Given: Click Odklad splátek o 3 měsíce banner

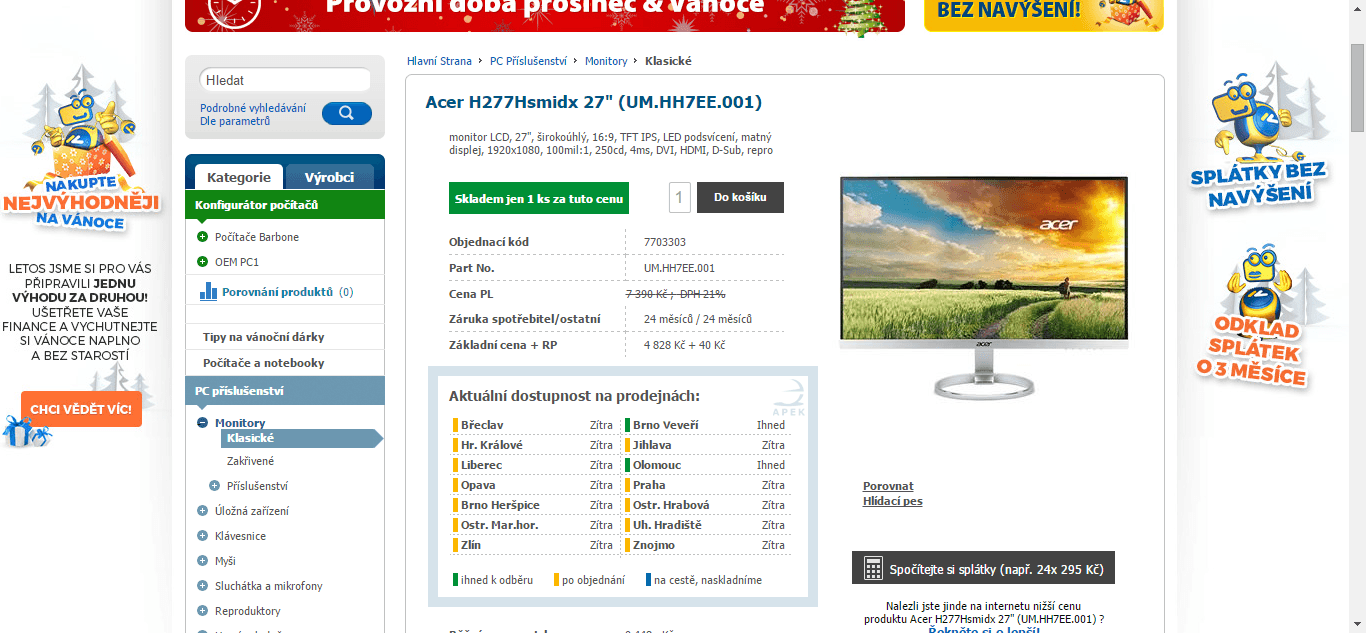Looking at the screenshot, I should [1252, 318].
